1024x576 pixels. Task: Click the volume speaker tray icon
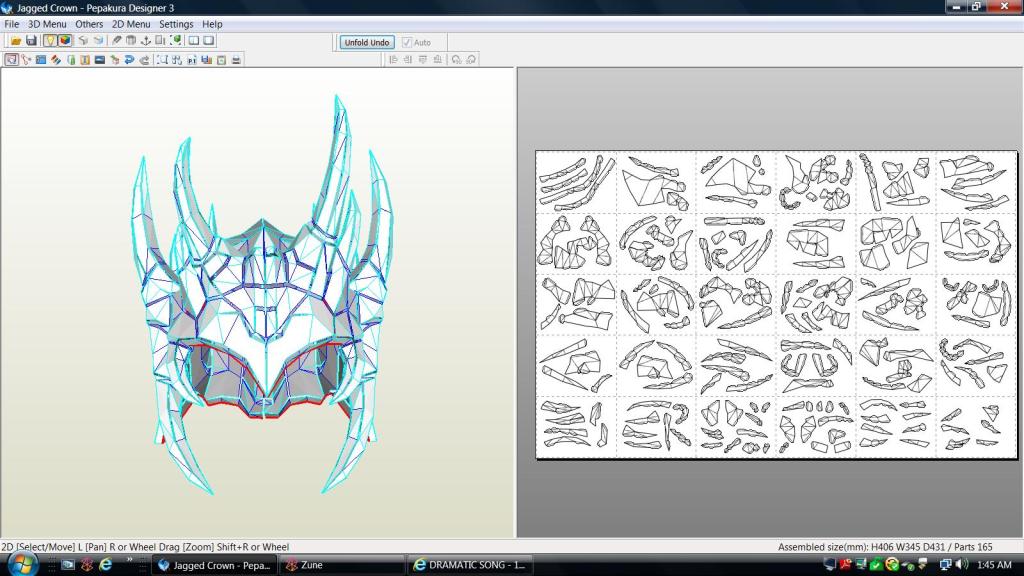pyautogui.click(x=961, y=565)
